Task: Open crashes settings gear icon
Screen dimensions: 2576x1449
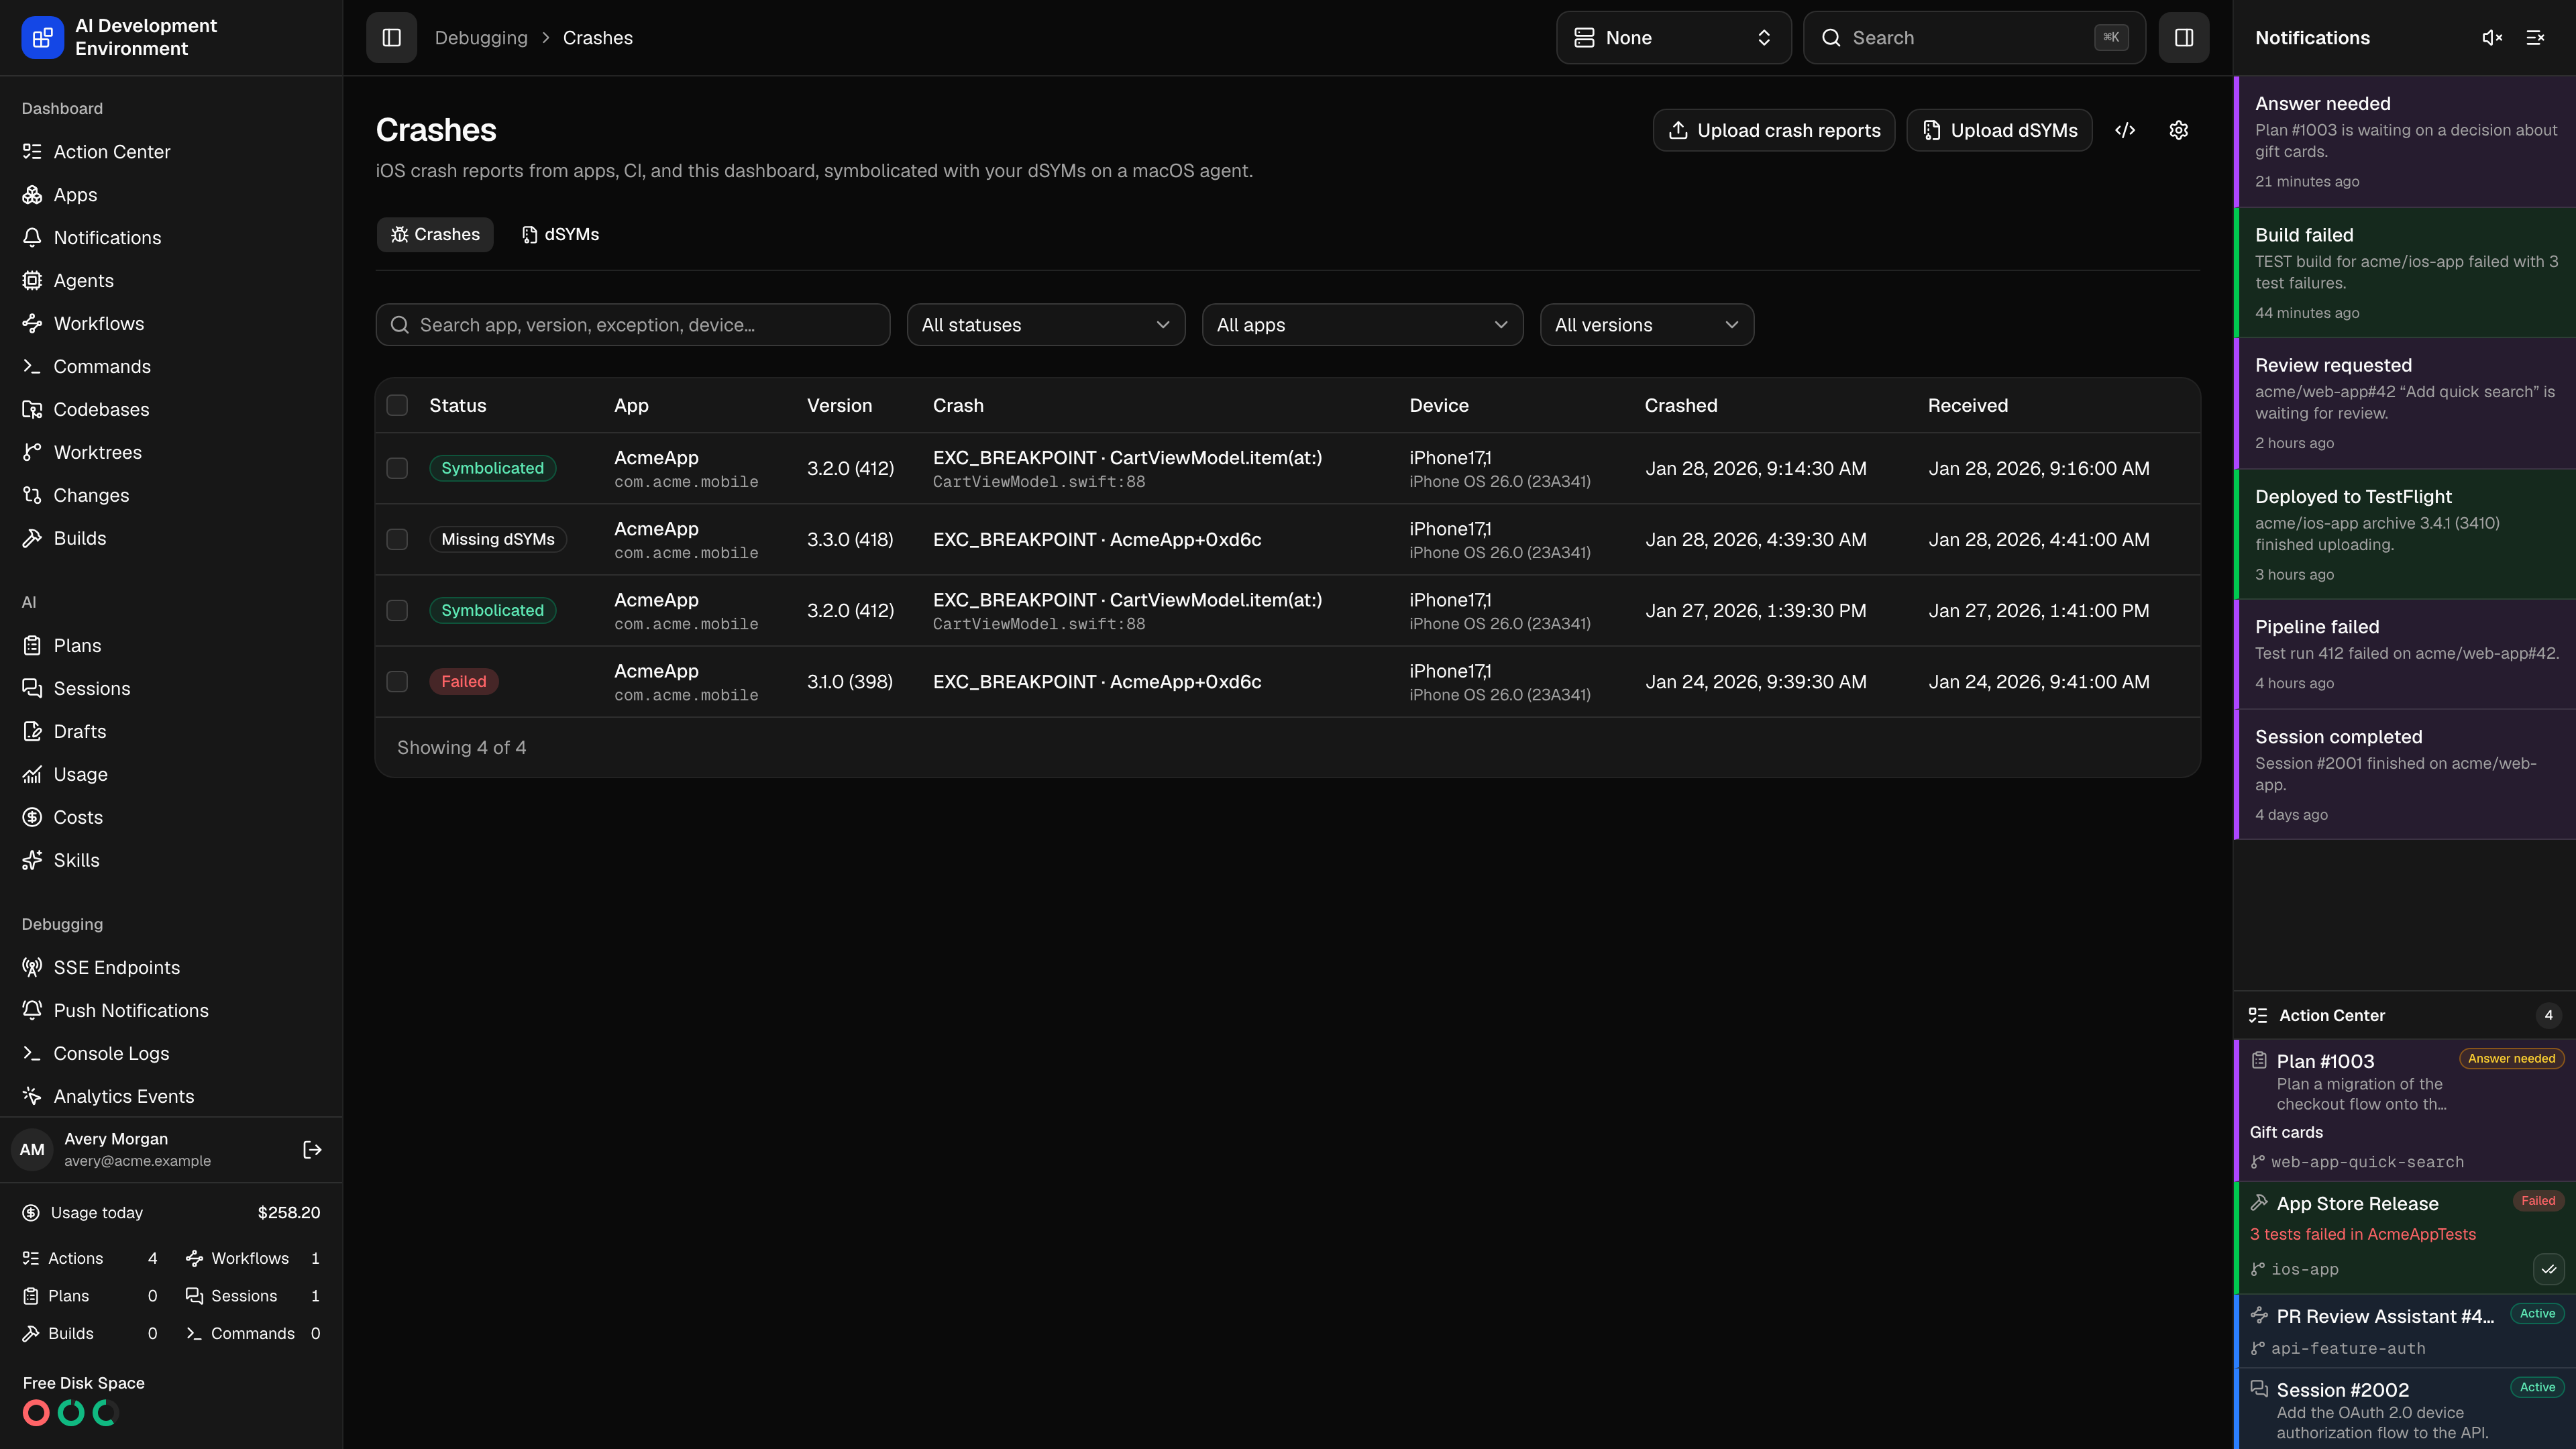Action: tap(2179, 130)
